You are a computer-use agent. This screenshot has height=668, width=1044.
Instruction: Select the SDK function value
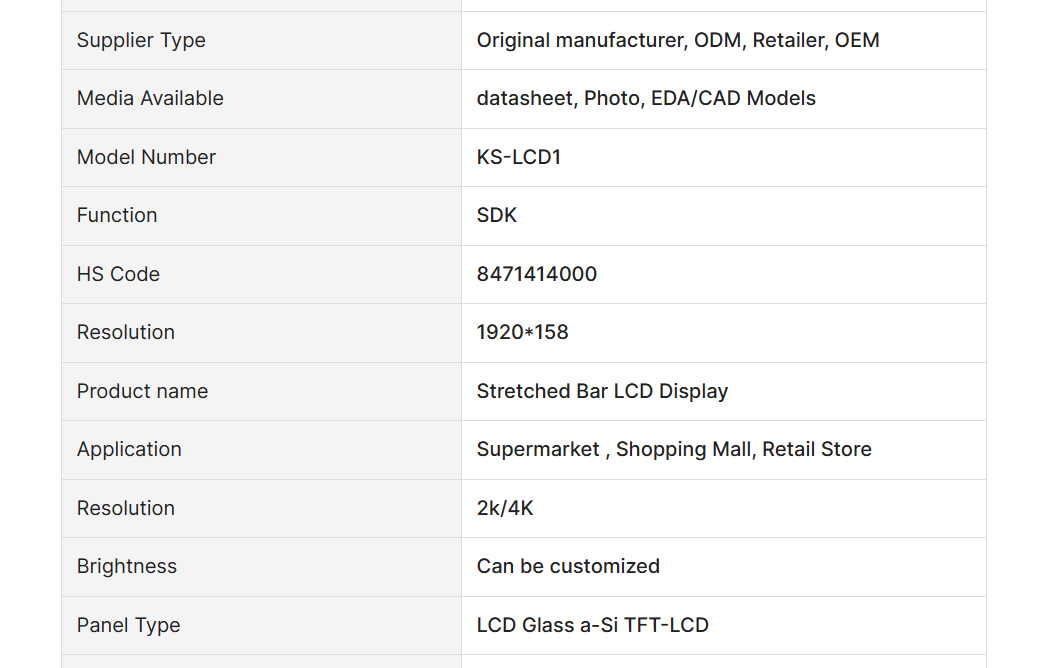497,216
